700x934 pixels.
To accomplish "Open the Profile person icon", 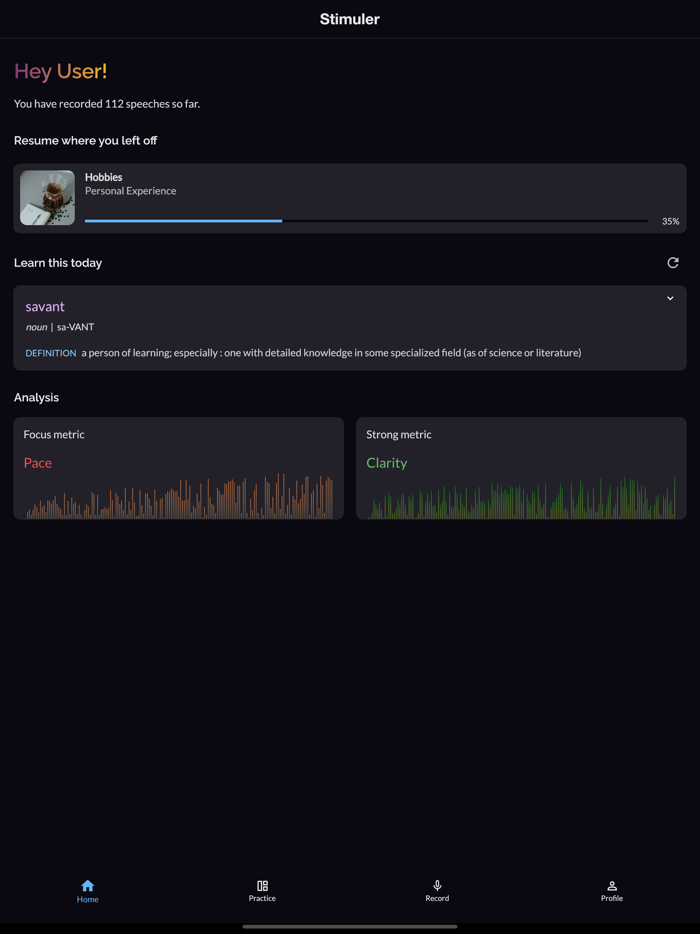I will [x=612, y=886].
